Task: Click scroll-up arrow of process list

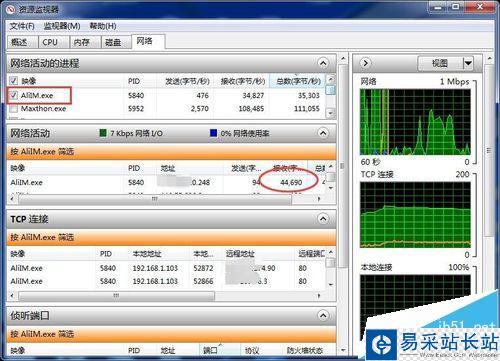Action: point(330,79)
